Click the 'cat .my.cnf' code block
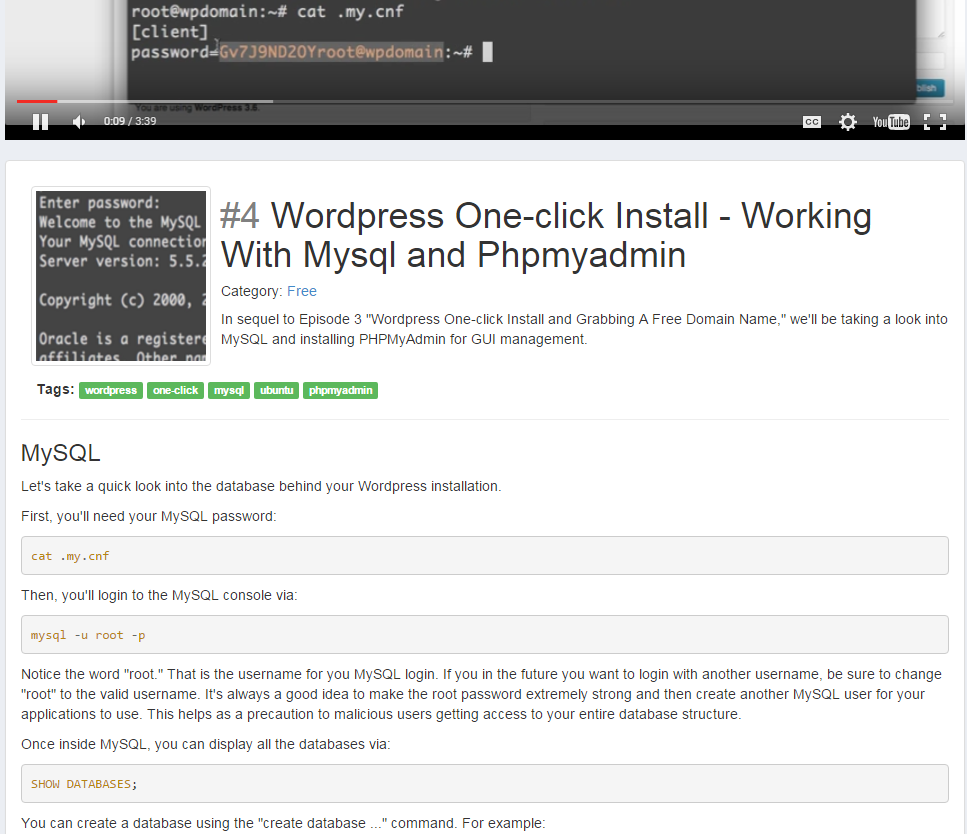Viewport: 967px width, 834px height. pos(485,556)
